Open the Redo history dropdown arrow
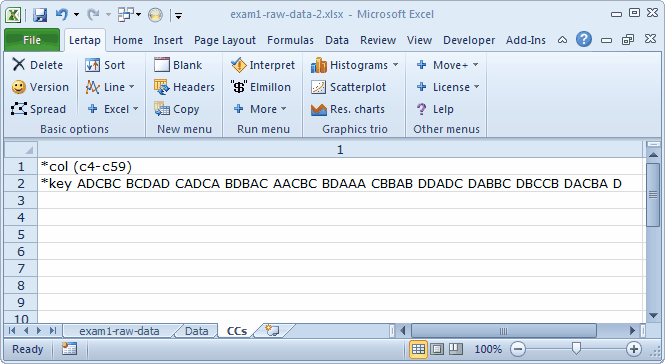 click(x=108, y=15)
